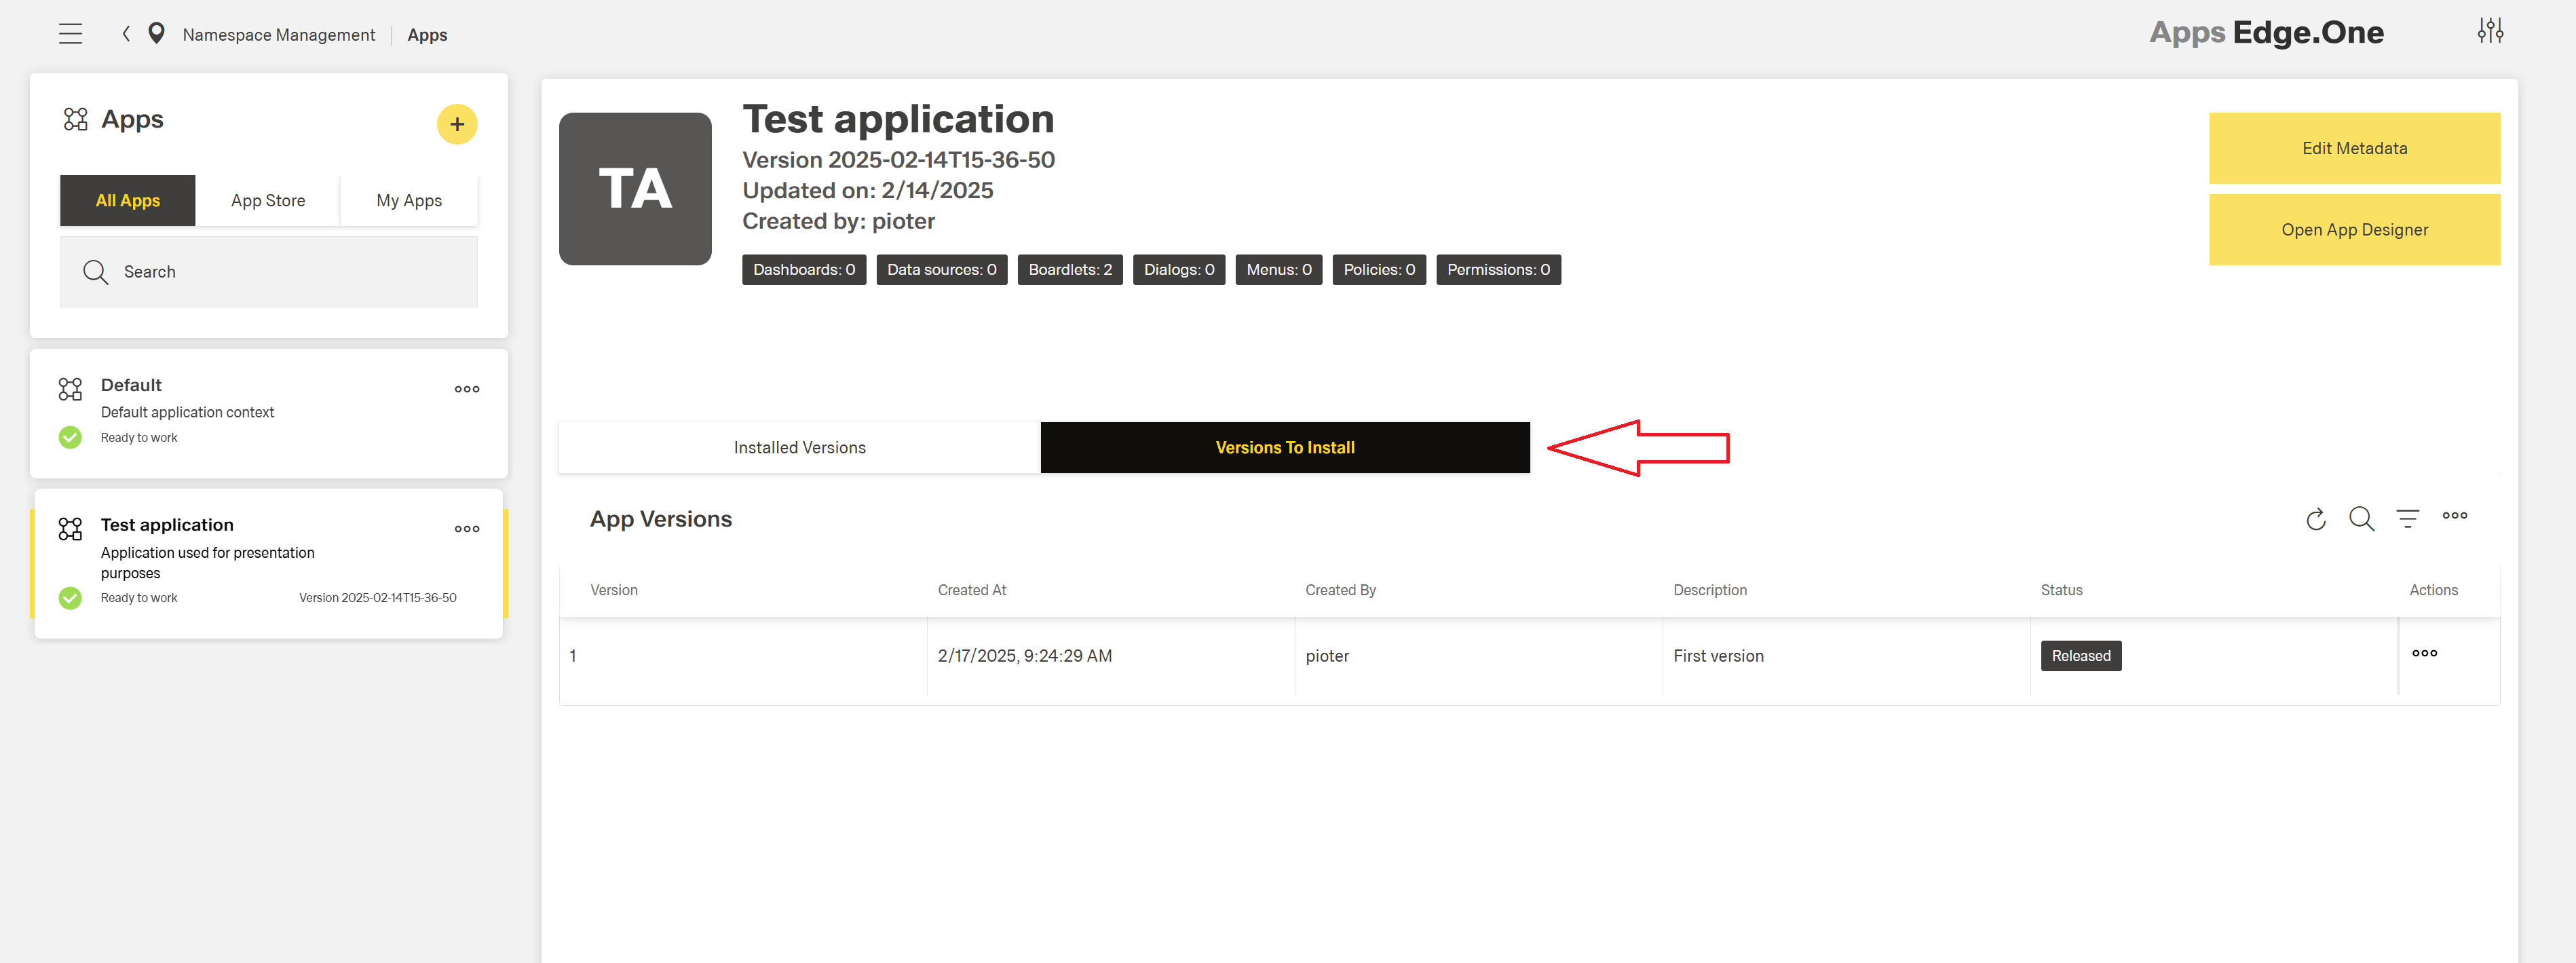Click Edit Metadata button
Screen dimensions: 2576x963
(x=2354, y=148)
